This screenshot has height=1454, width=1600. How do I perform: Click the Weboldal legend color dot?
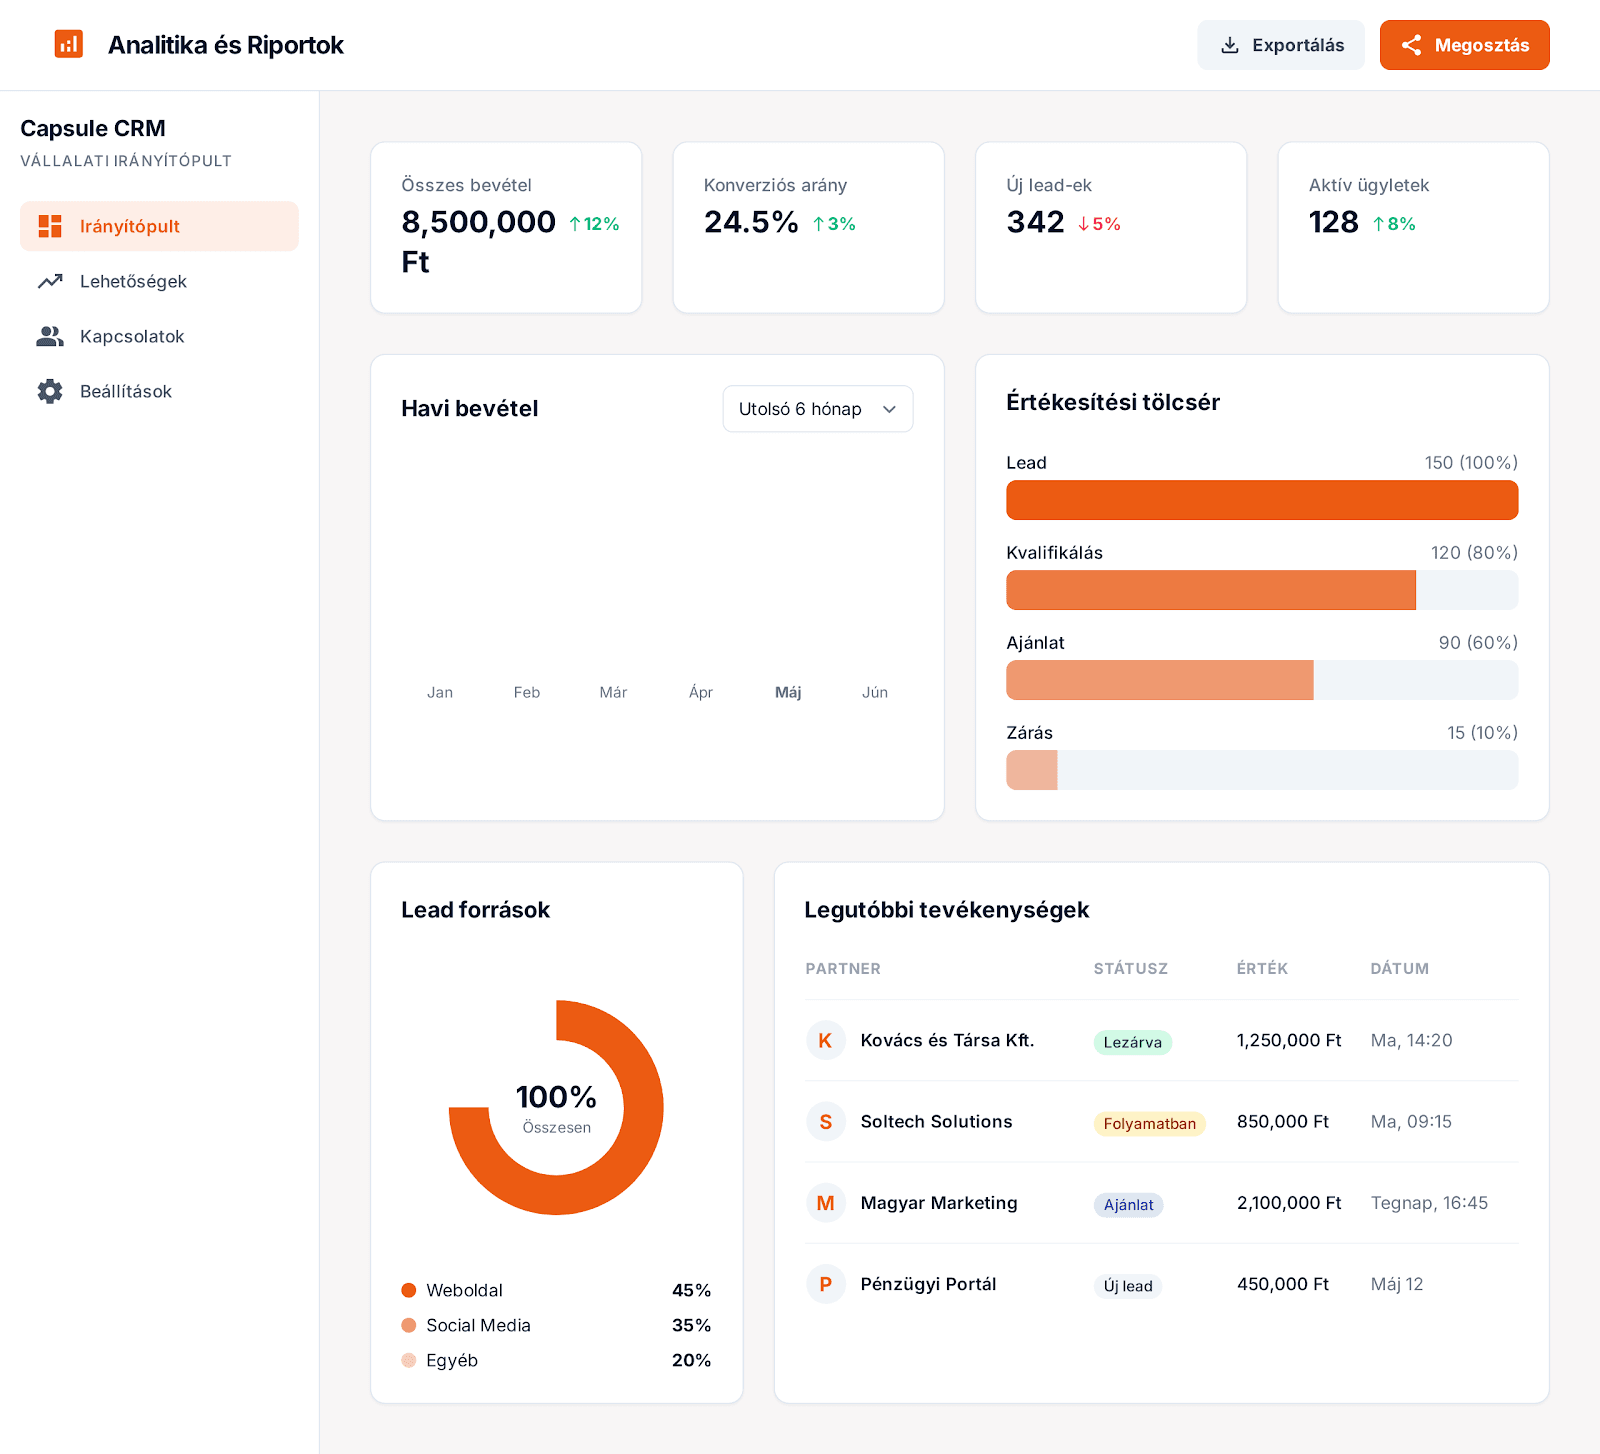(409, 1290)
